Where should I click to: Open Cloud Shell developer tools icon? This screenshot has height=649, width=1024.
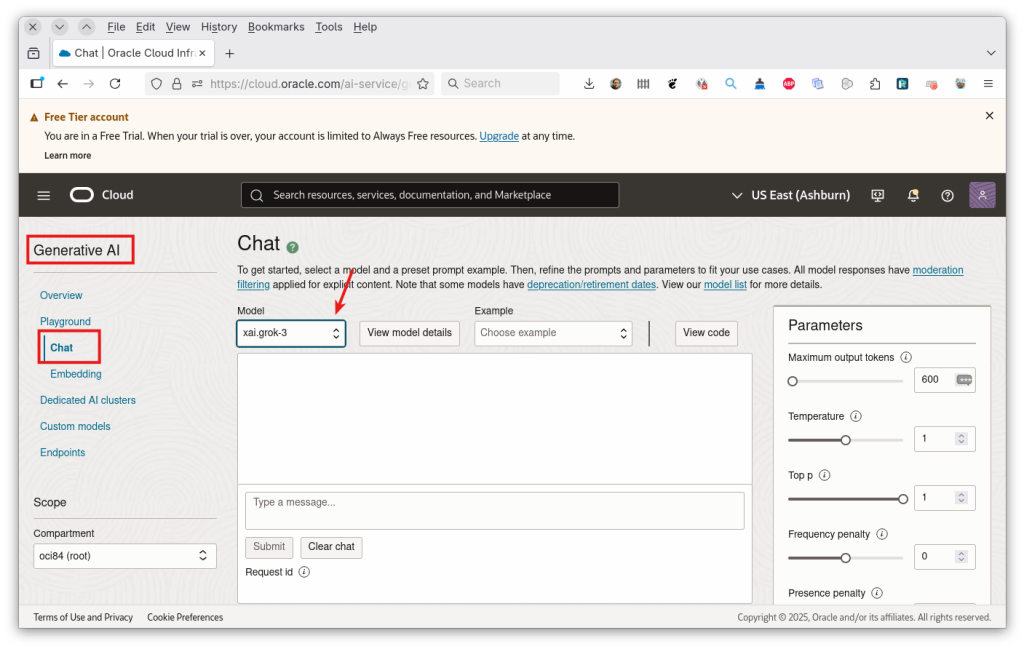pyautogui.click(x=878, y=195)
